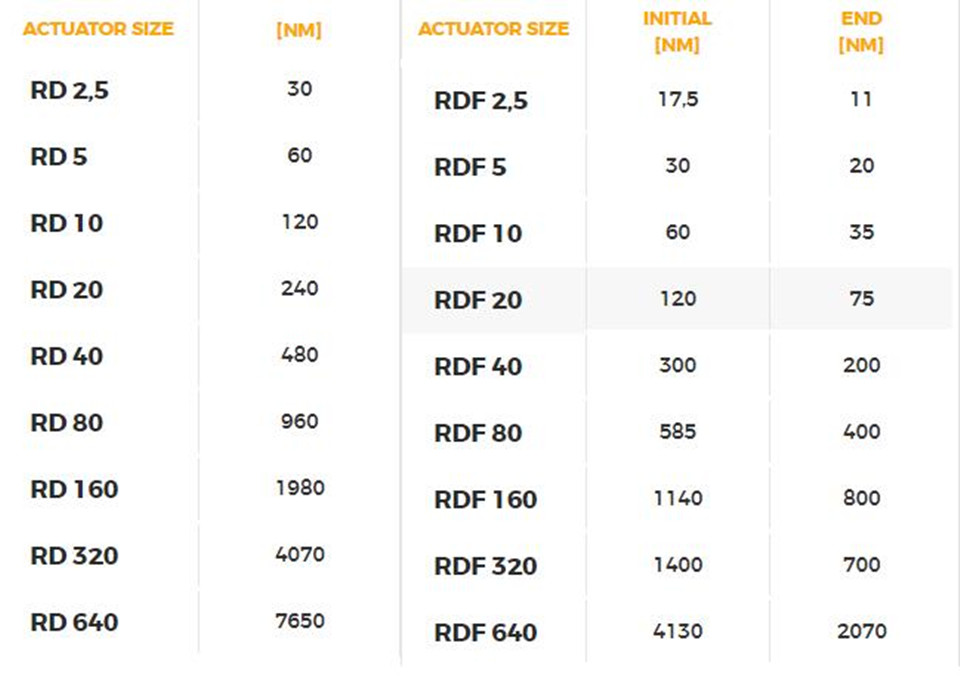Click the INITIAL [NM] column header
This screenshot has height=680, width=960.
point(677,31)
